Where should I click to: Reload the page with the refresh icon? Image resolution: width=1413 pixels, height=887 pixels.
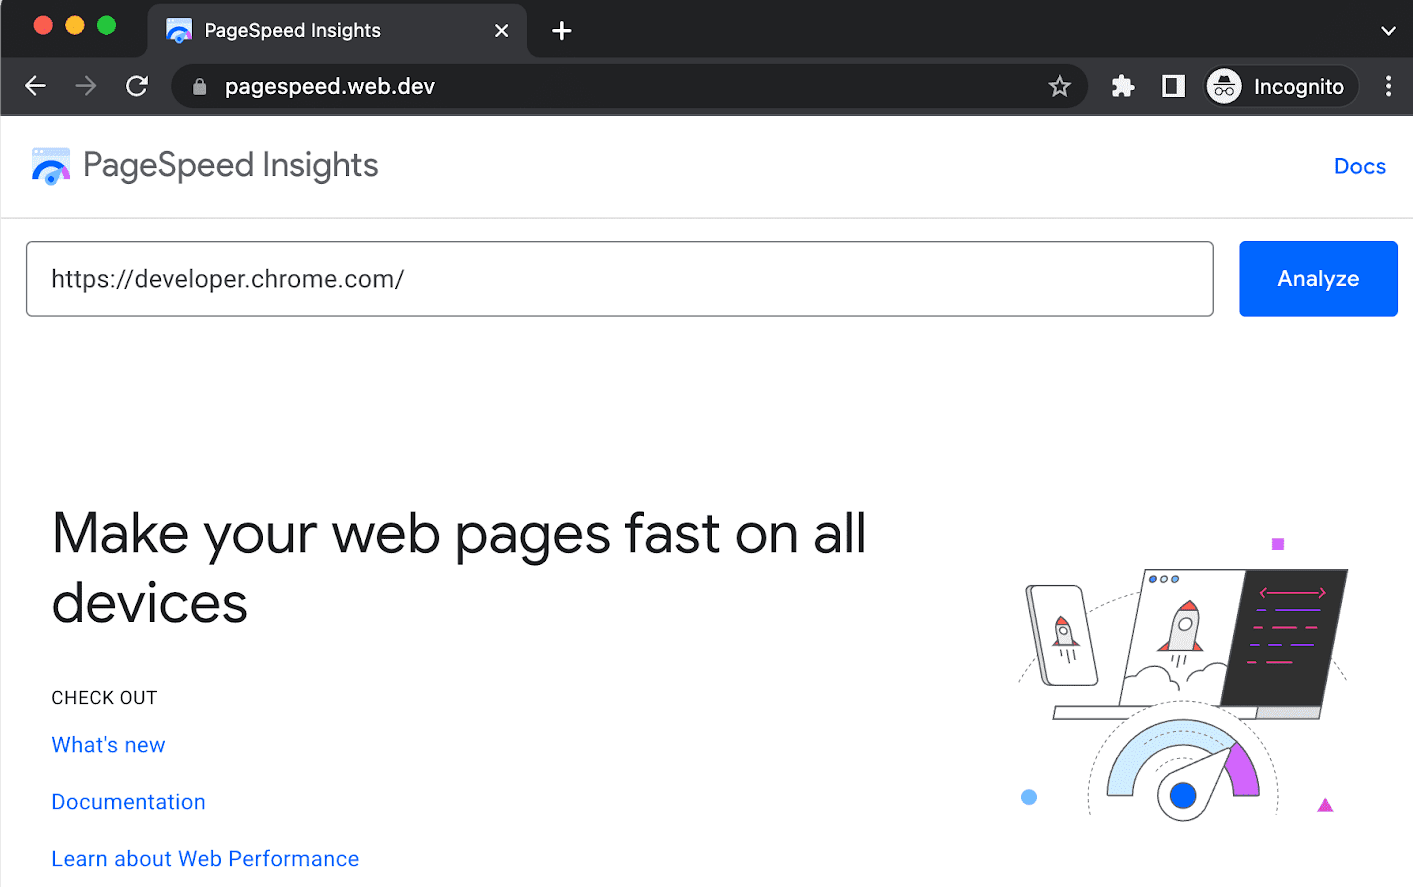[137, 86]
